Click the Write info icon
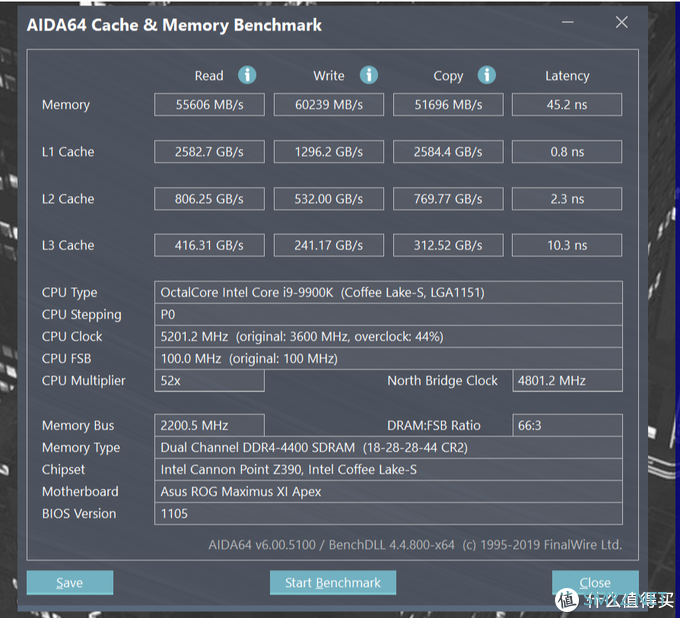680x618 pixels. point(369,75)
